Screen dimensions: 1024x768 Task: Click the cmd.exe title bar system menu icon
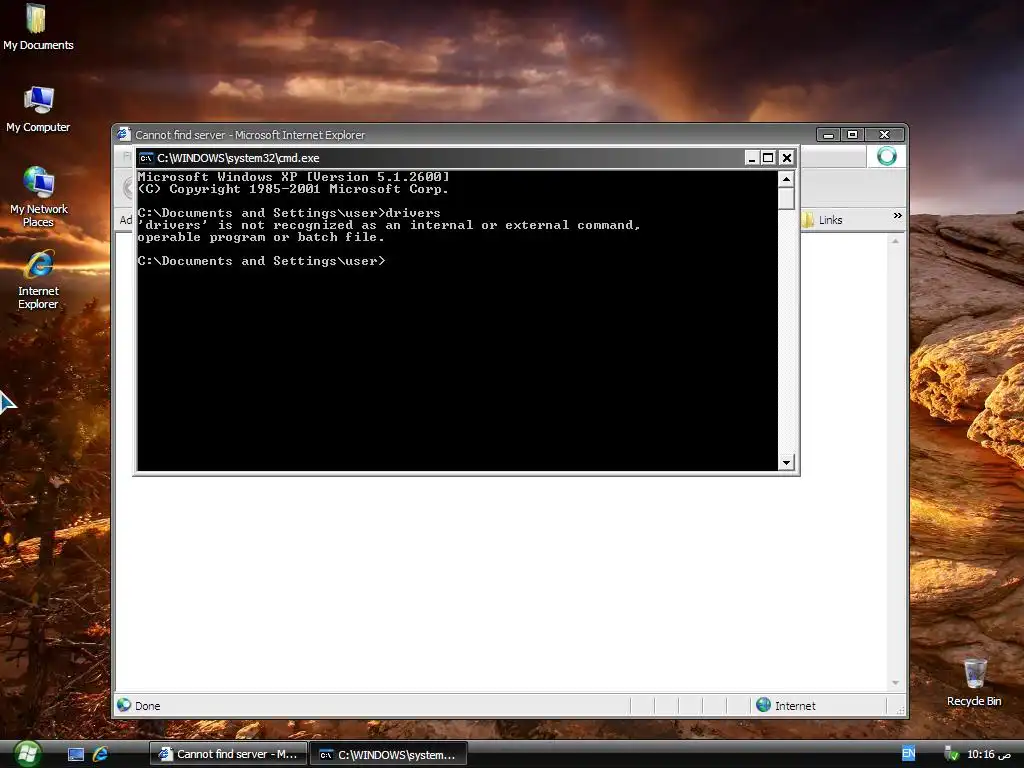click(x=146, y=158)
